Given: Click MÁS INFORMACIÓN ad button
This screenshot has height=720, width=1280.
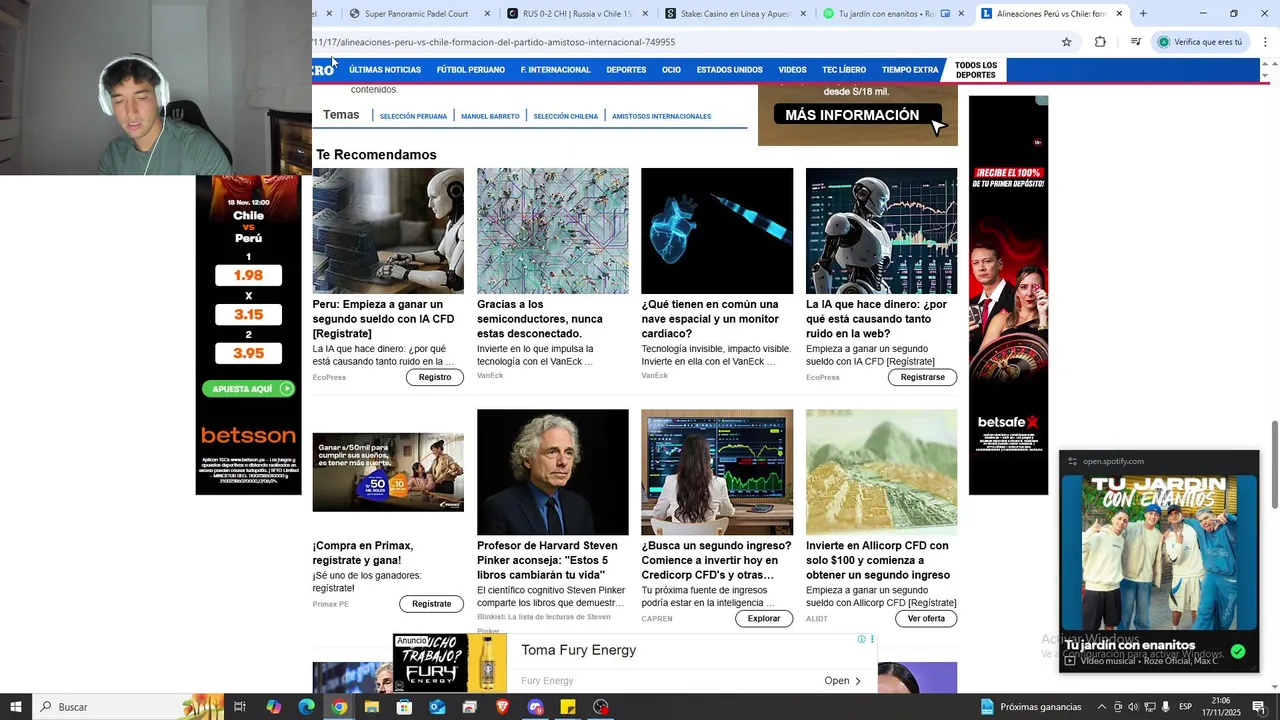Looking at the screenshot, I should 858,115.
